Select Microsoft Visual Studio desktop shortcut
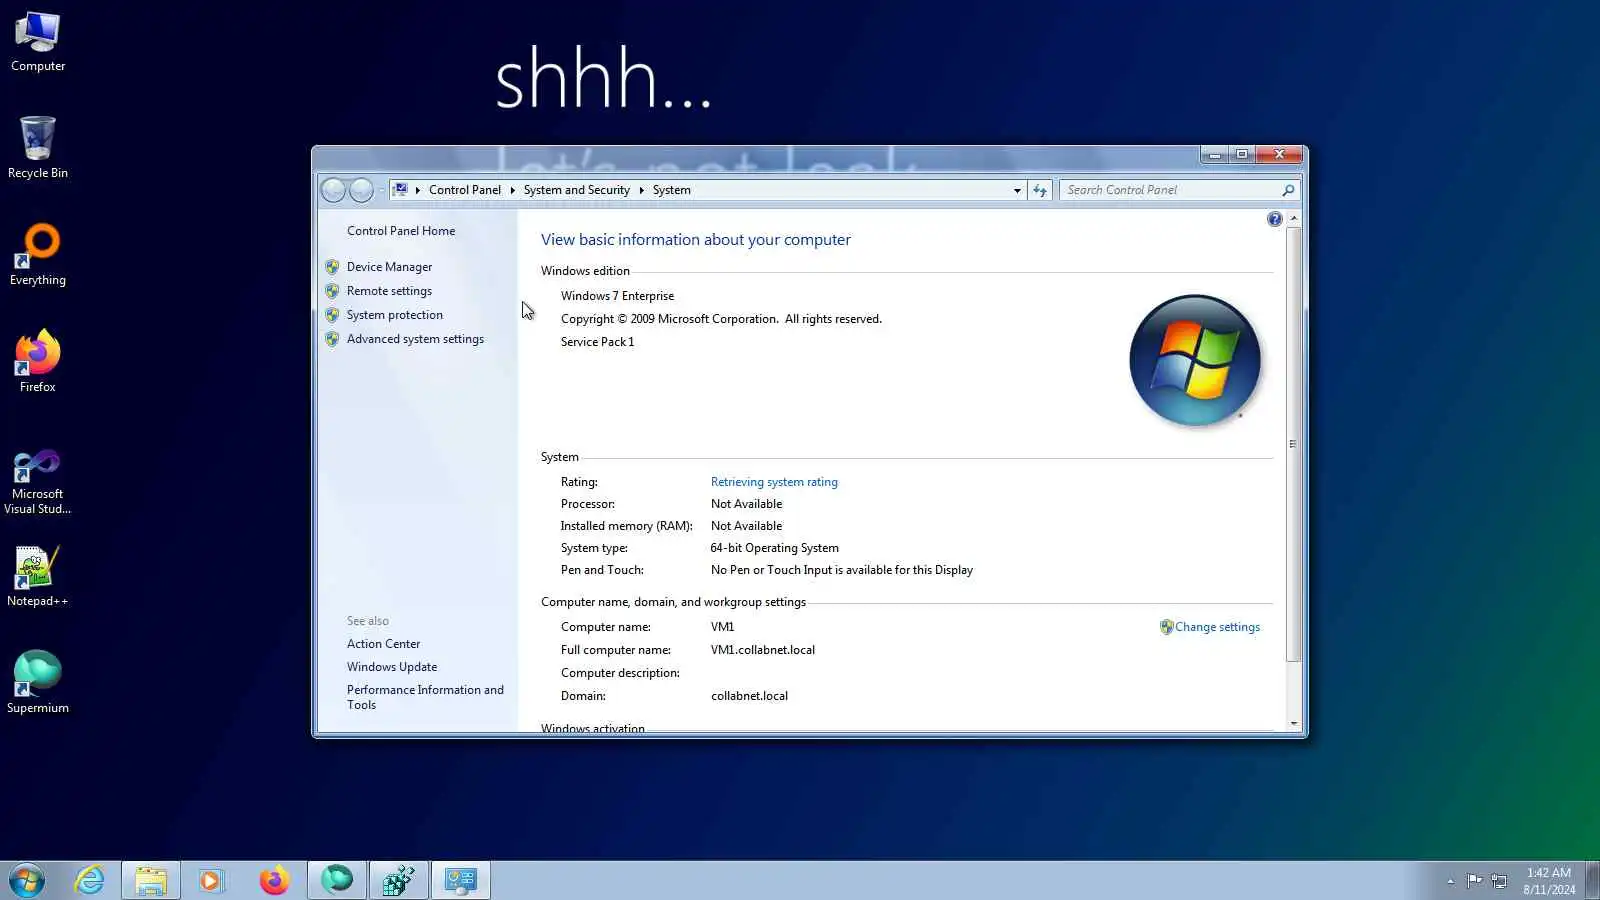The width and height of the screenshot is (1600, 900). (x=38, y=482)
